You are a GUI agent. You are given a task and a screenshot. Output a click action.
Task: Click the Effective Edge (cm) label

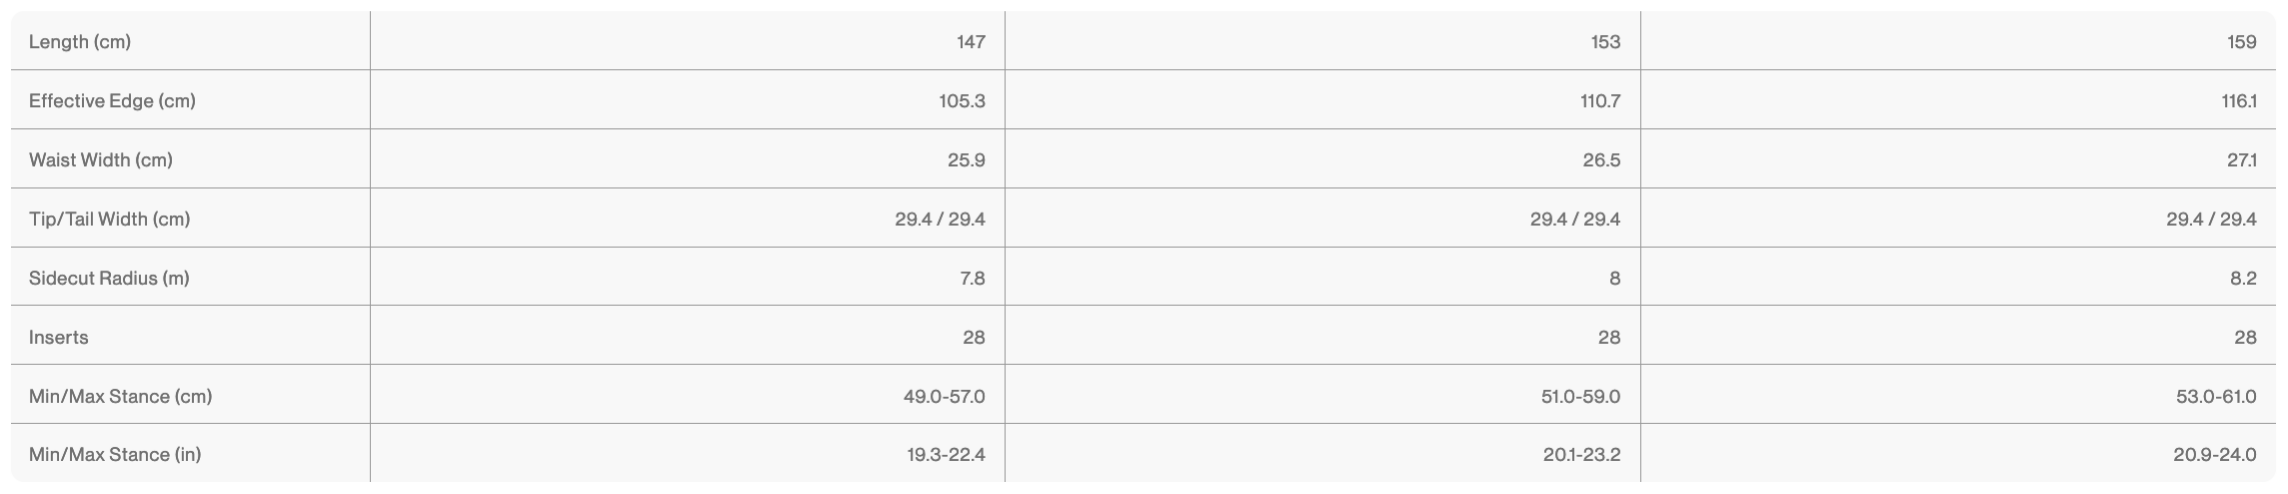point(112,101)
